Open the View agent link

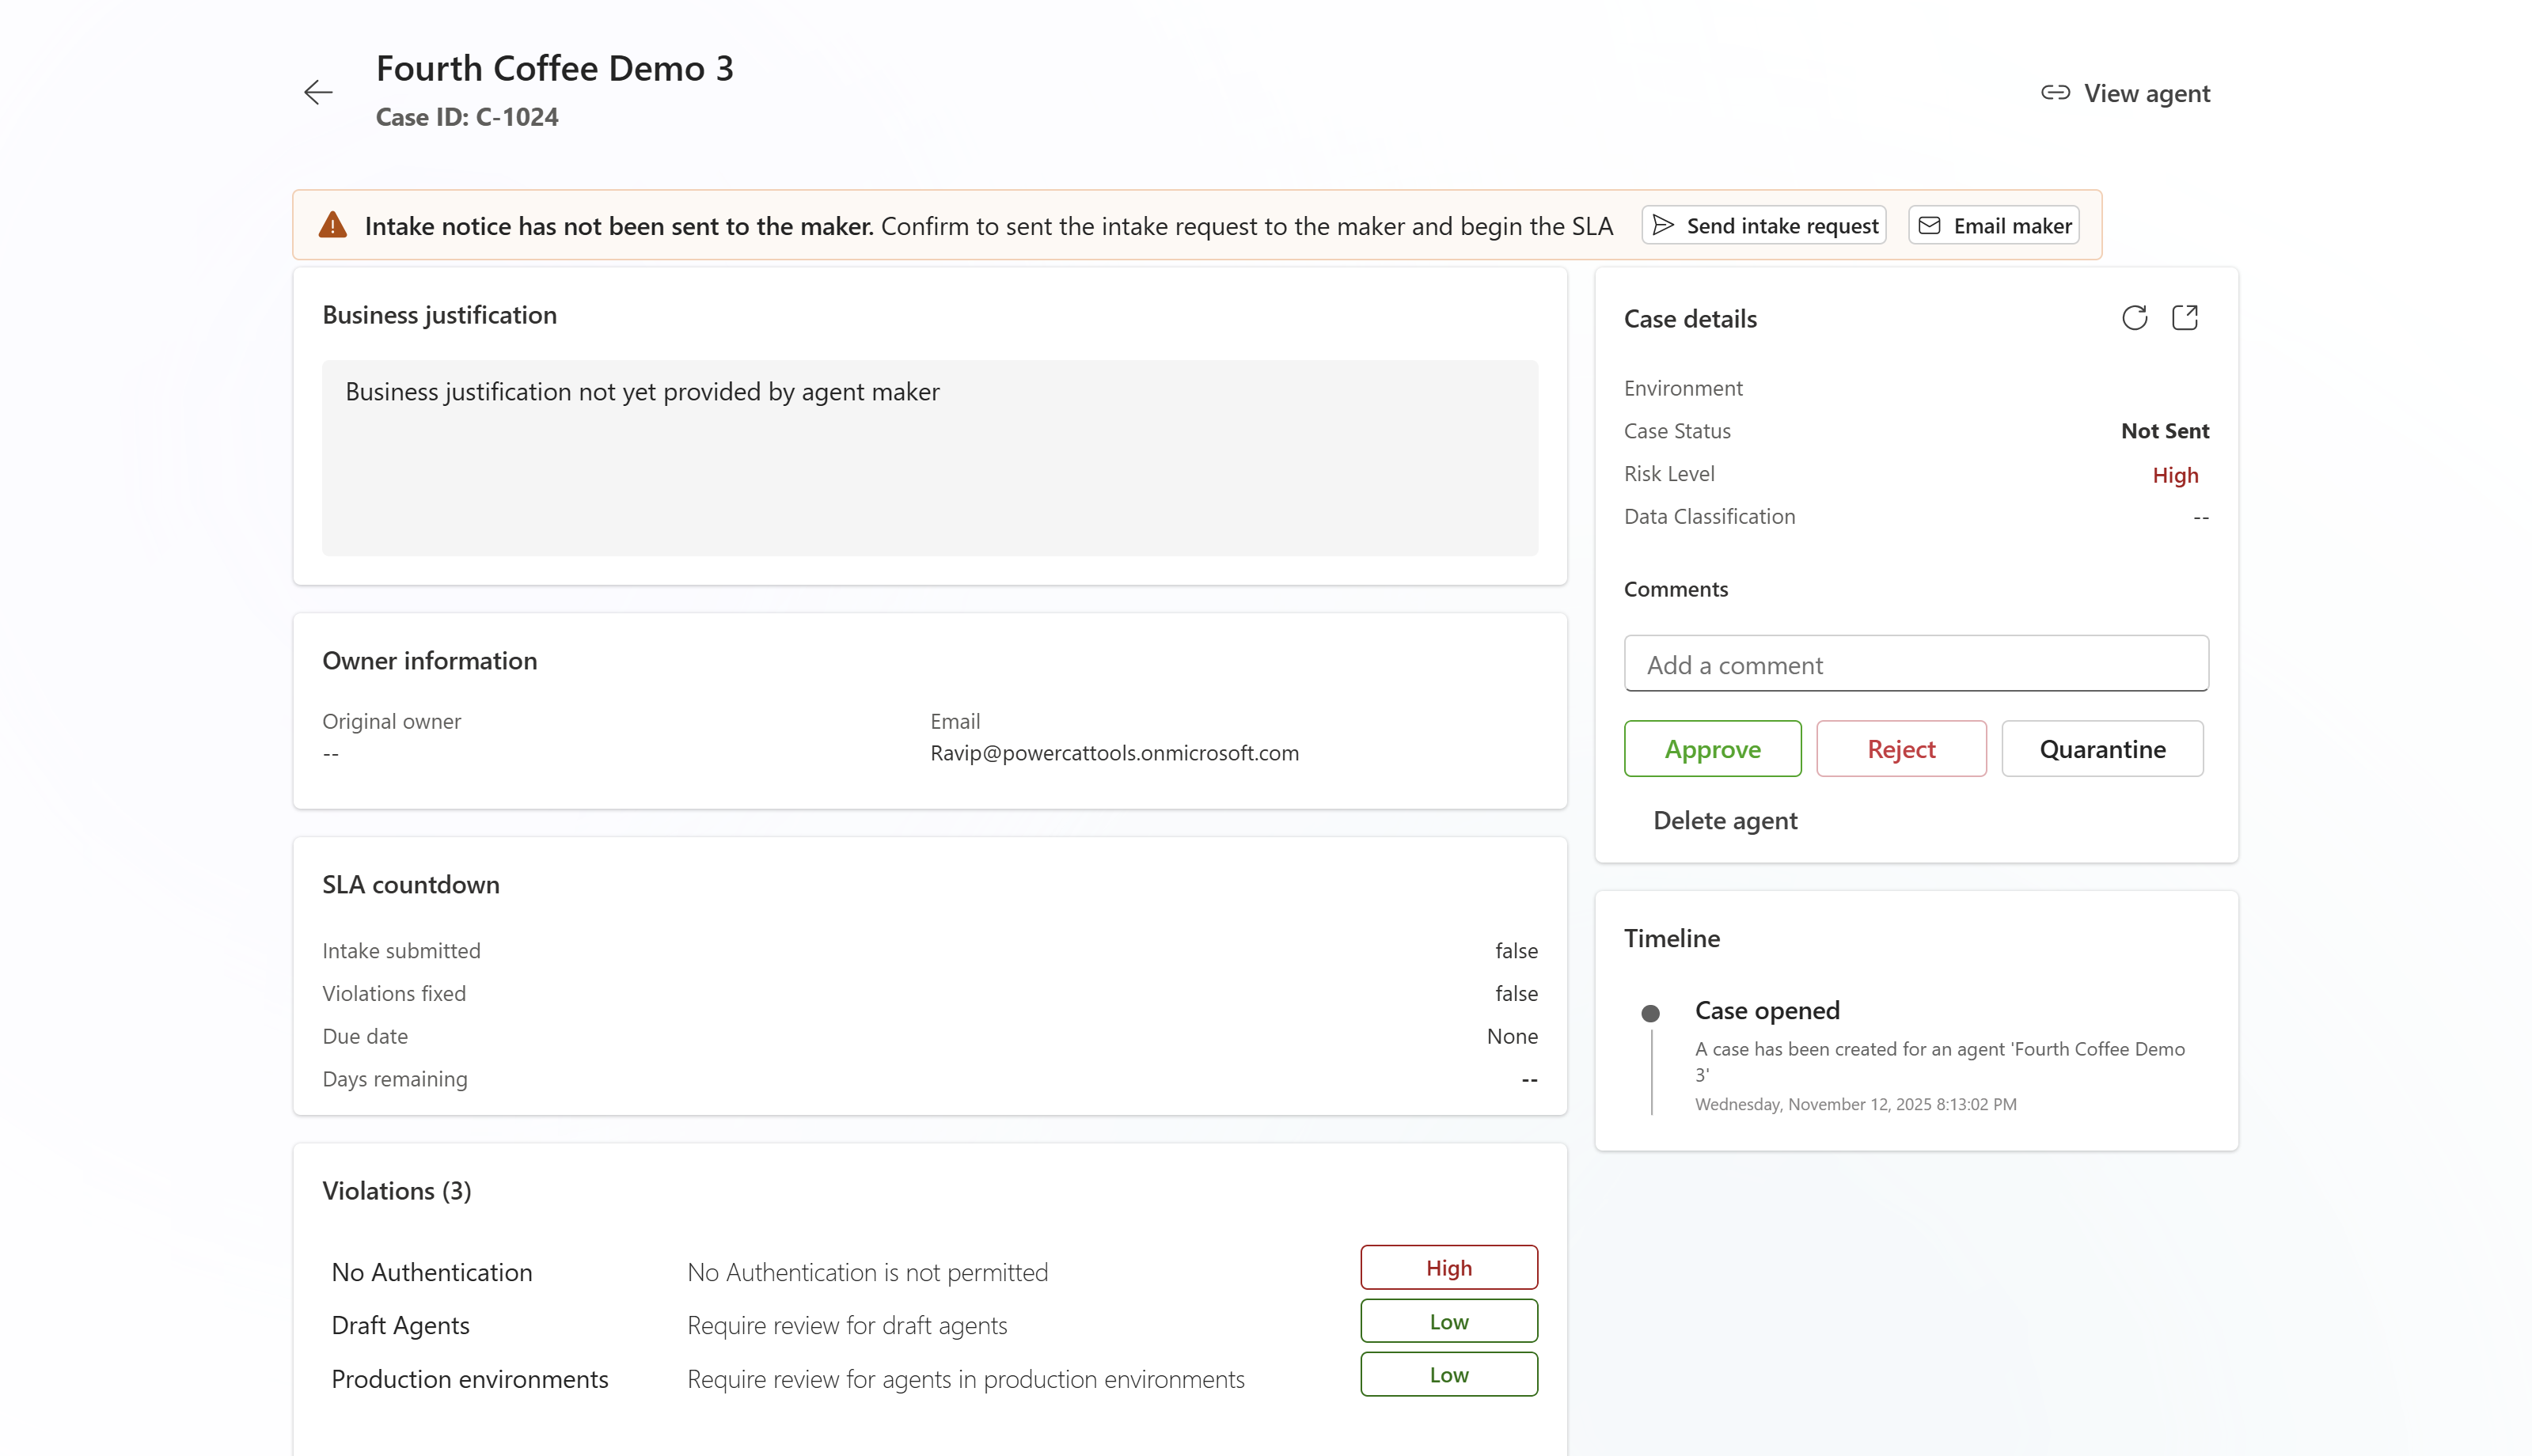pos(2125,93)
